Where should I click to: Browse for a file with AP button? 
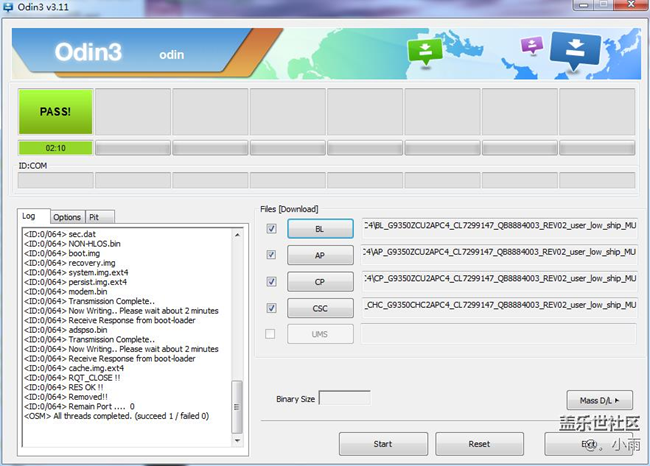click(320, 255)
